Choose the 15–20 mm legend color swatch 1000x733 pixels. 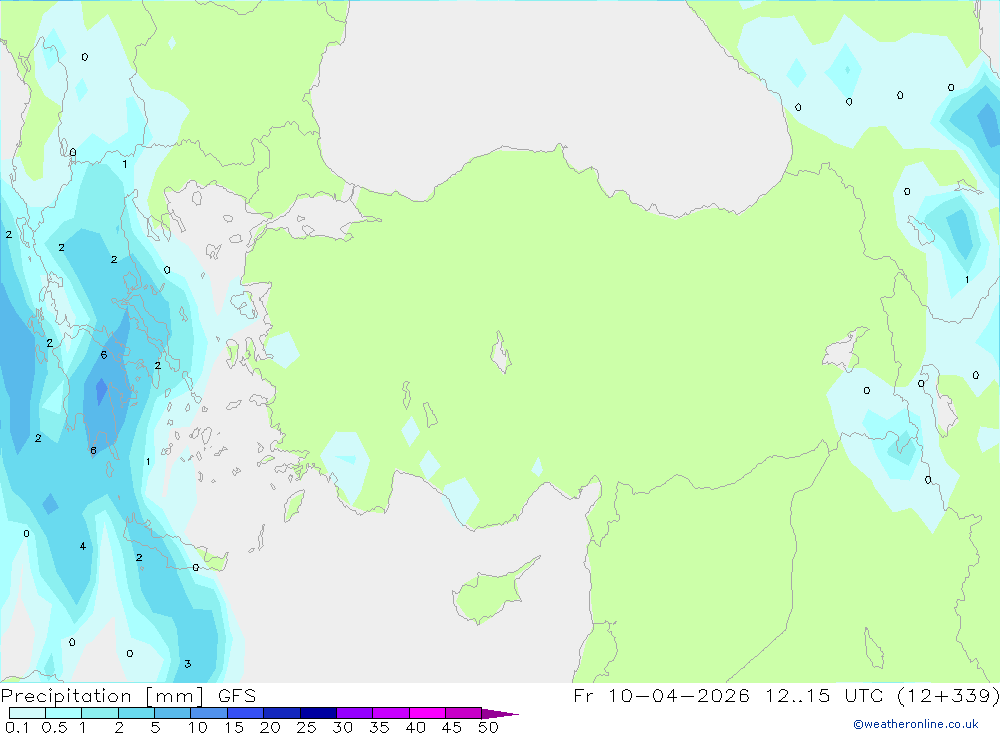246,713
